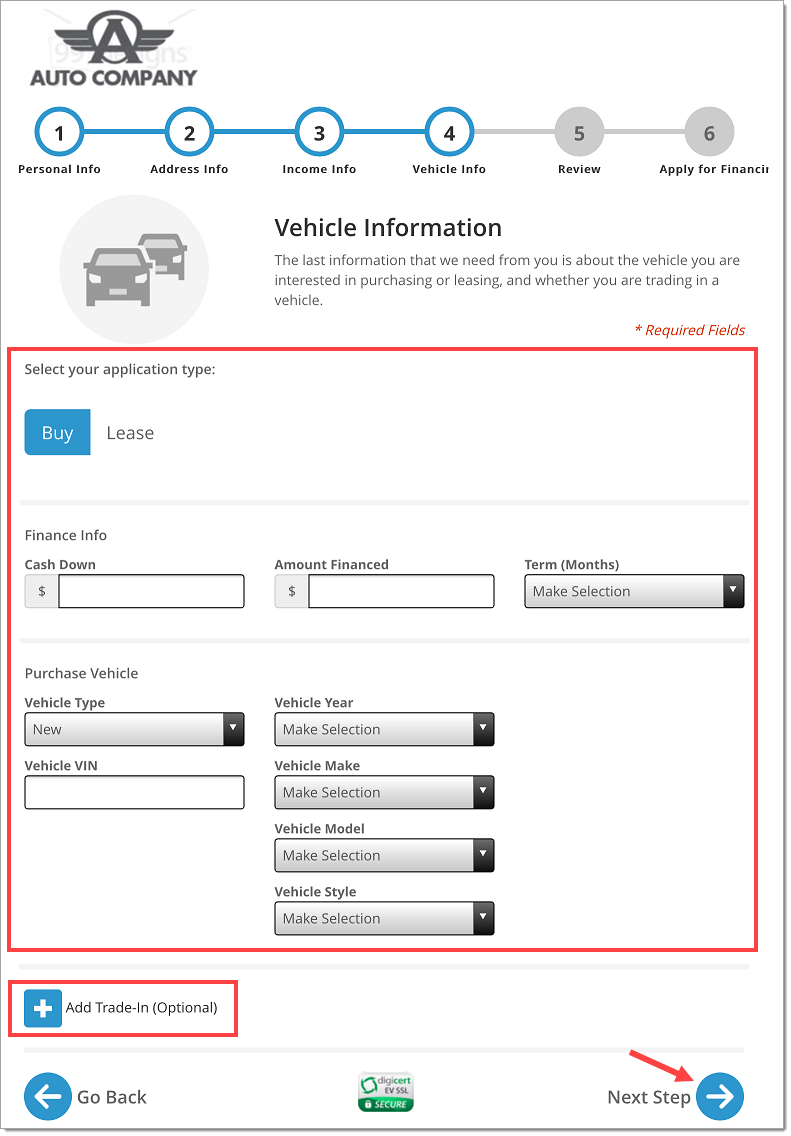This screenshot has width=791, height=1136.
Task: Go to step 3 Income Info
Action: [x=319, y=133]
